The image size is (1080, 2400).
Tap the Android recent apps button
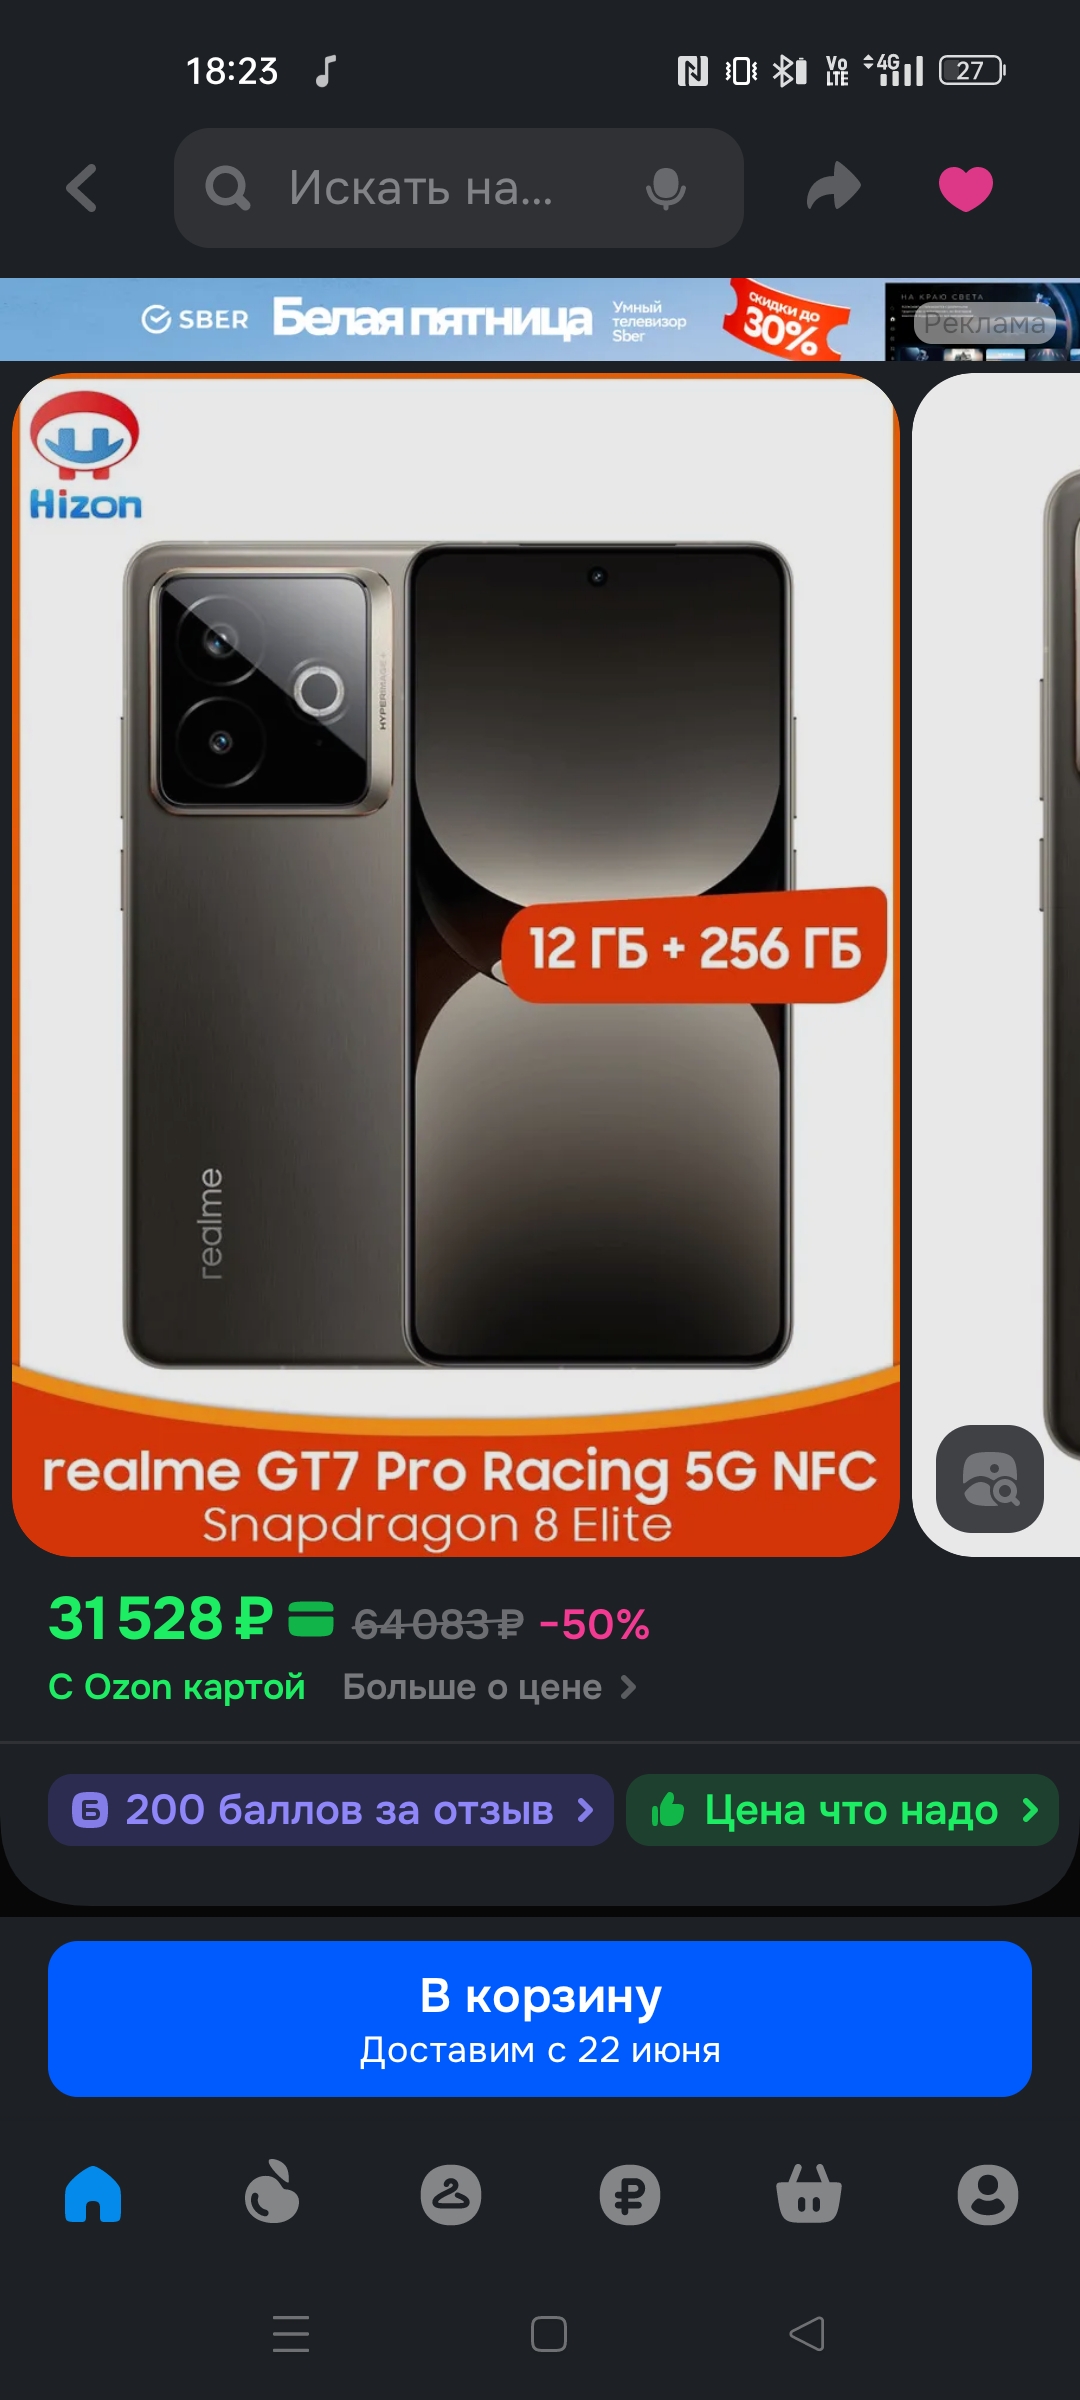(x=291, y=2334)
